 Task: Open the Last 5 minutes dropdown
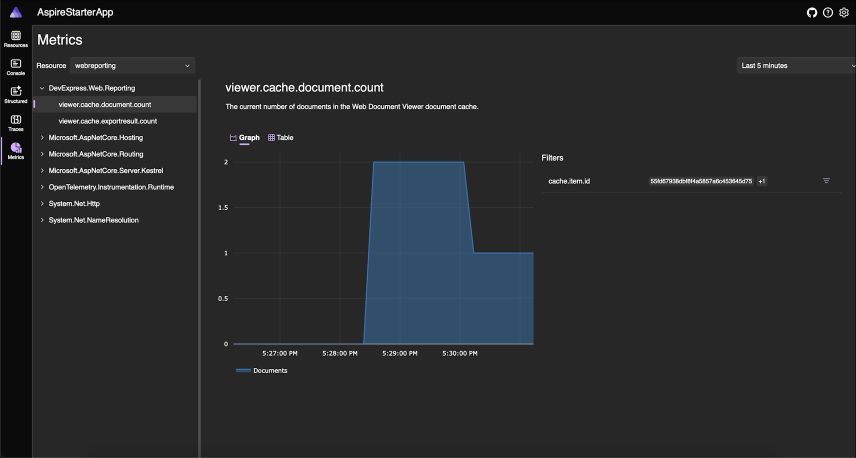[795, 66]
